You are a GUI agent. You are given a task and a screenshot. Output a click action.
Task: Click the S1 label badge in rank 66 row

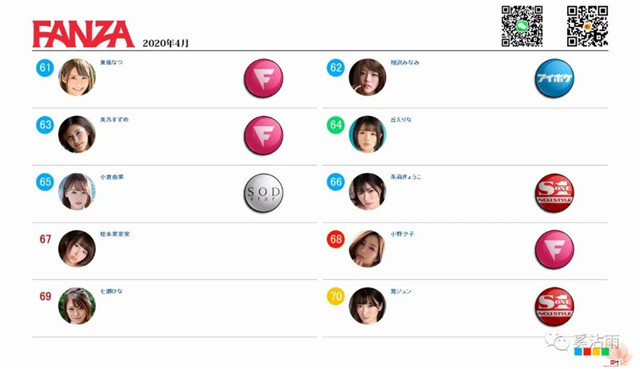coord(554,193)
